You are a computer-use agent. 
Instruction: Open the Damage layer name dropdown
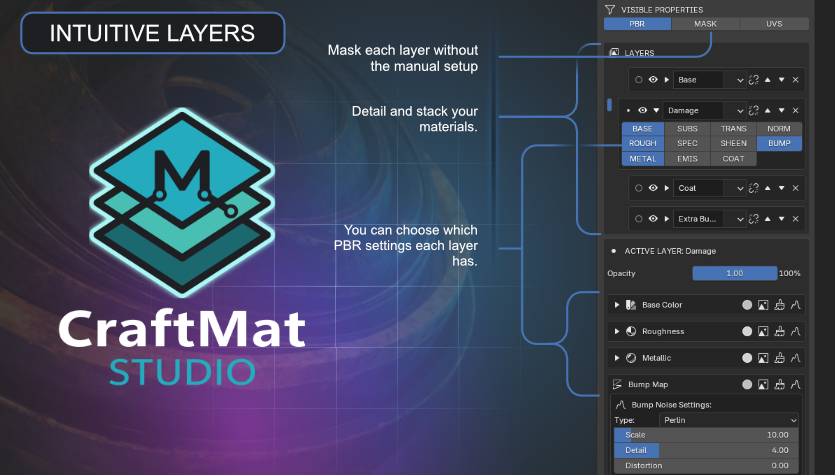click(740, 111)
